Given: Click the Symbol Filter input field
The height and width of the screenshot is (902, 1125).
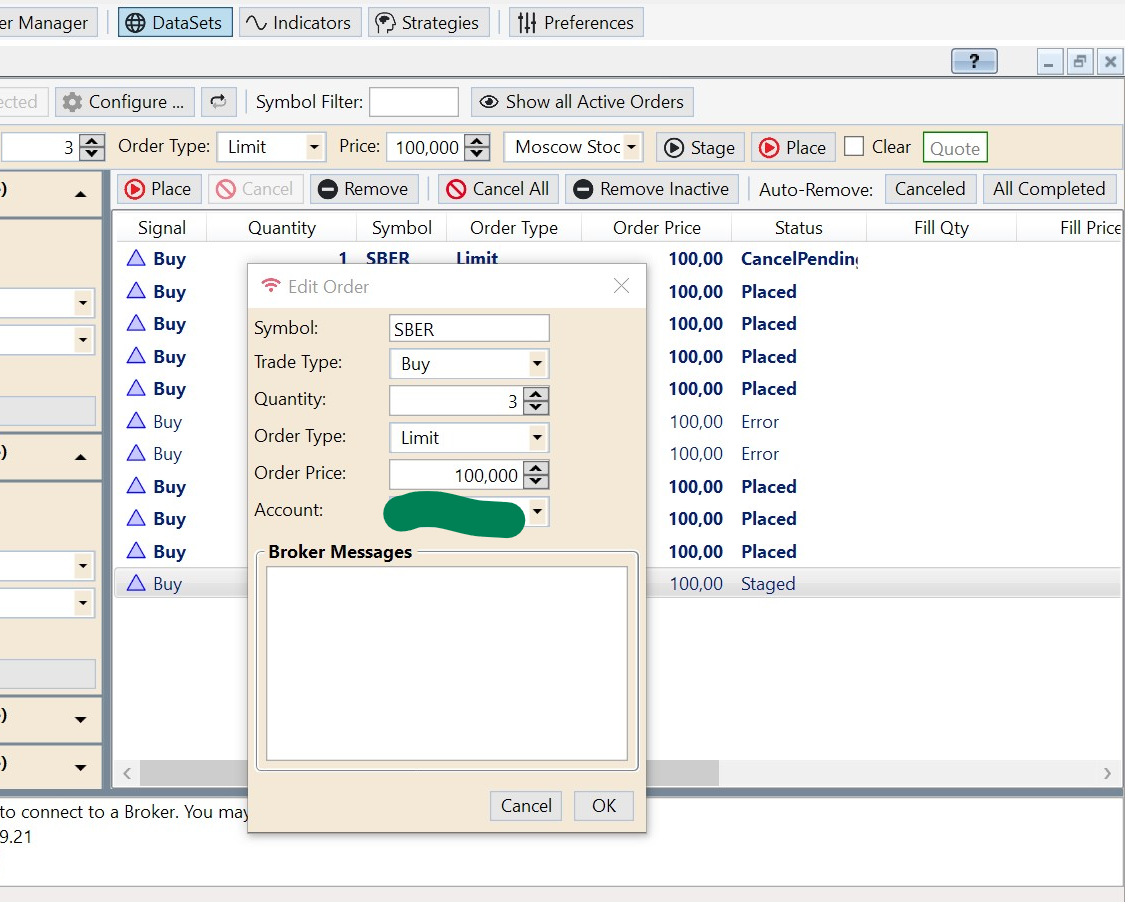Looking at the screenshot, I should click(x=413, y=101).
